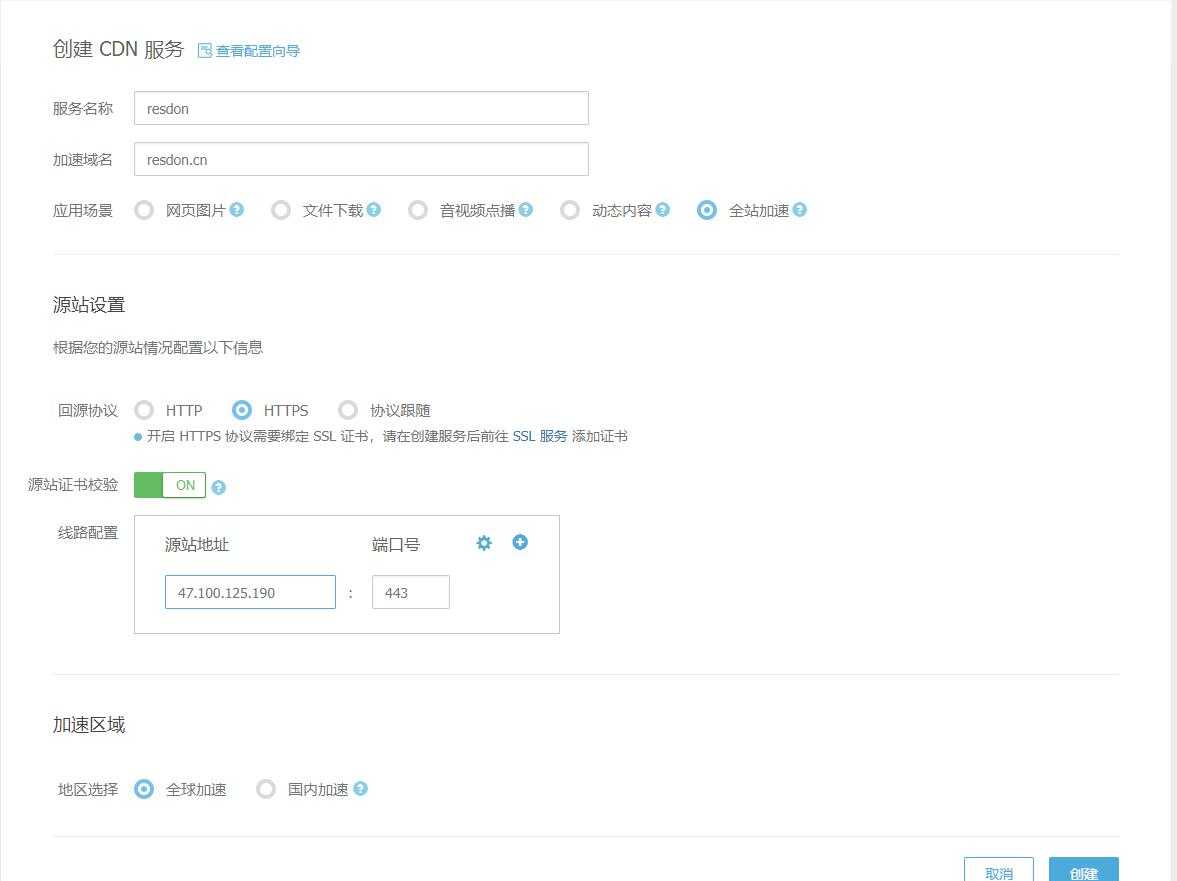
Task: Click the 端口号 field showing 443
Action: pyautogui.click(x=410, y=592)
